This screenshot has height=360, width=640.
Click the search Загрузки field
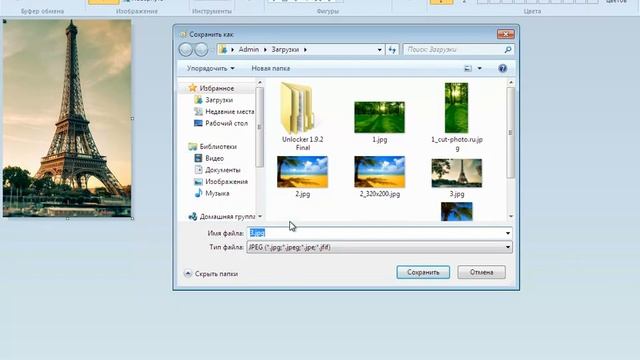point(453,49)
